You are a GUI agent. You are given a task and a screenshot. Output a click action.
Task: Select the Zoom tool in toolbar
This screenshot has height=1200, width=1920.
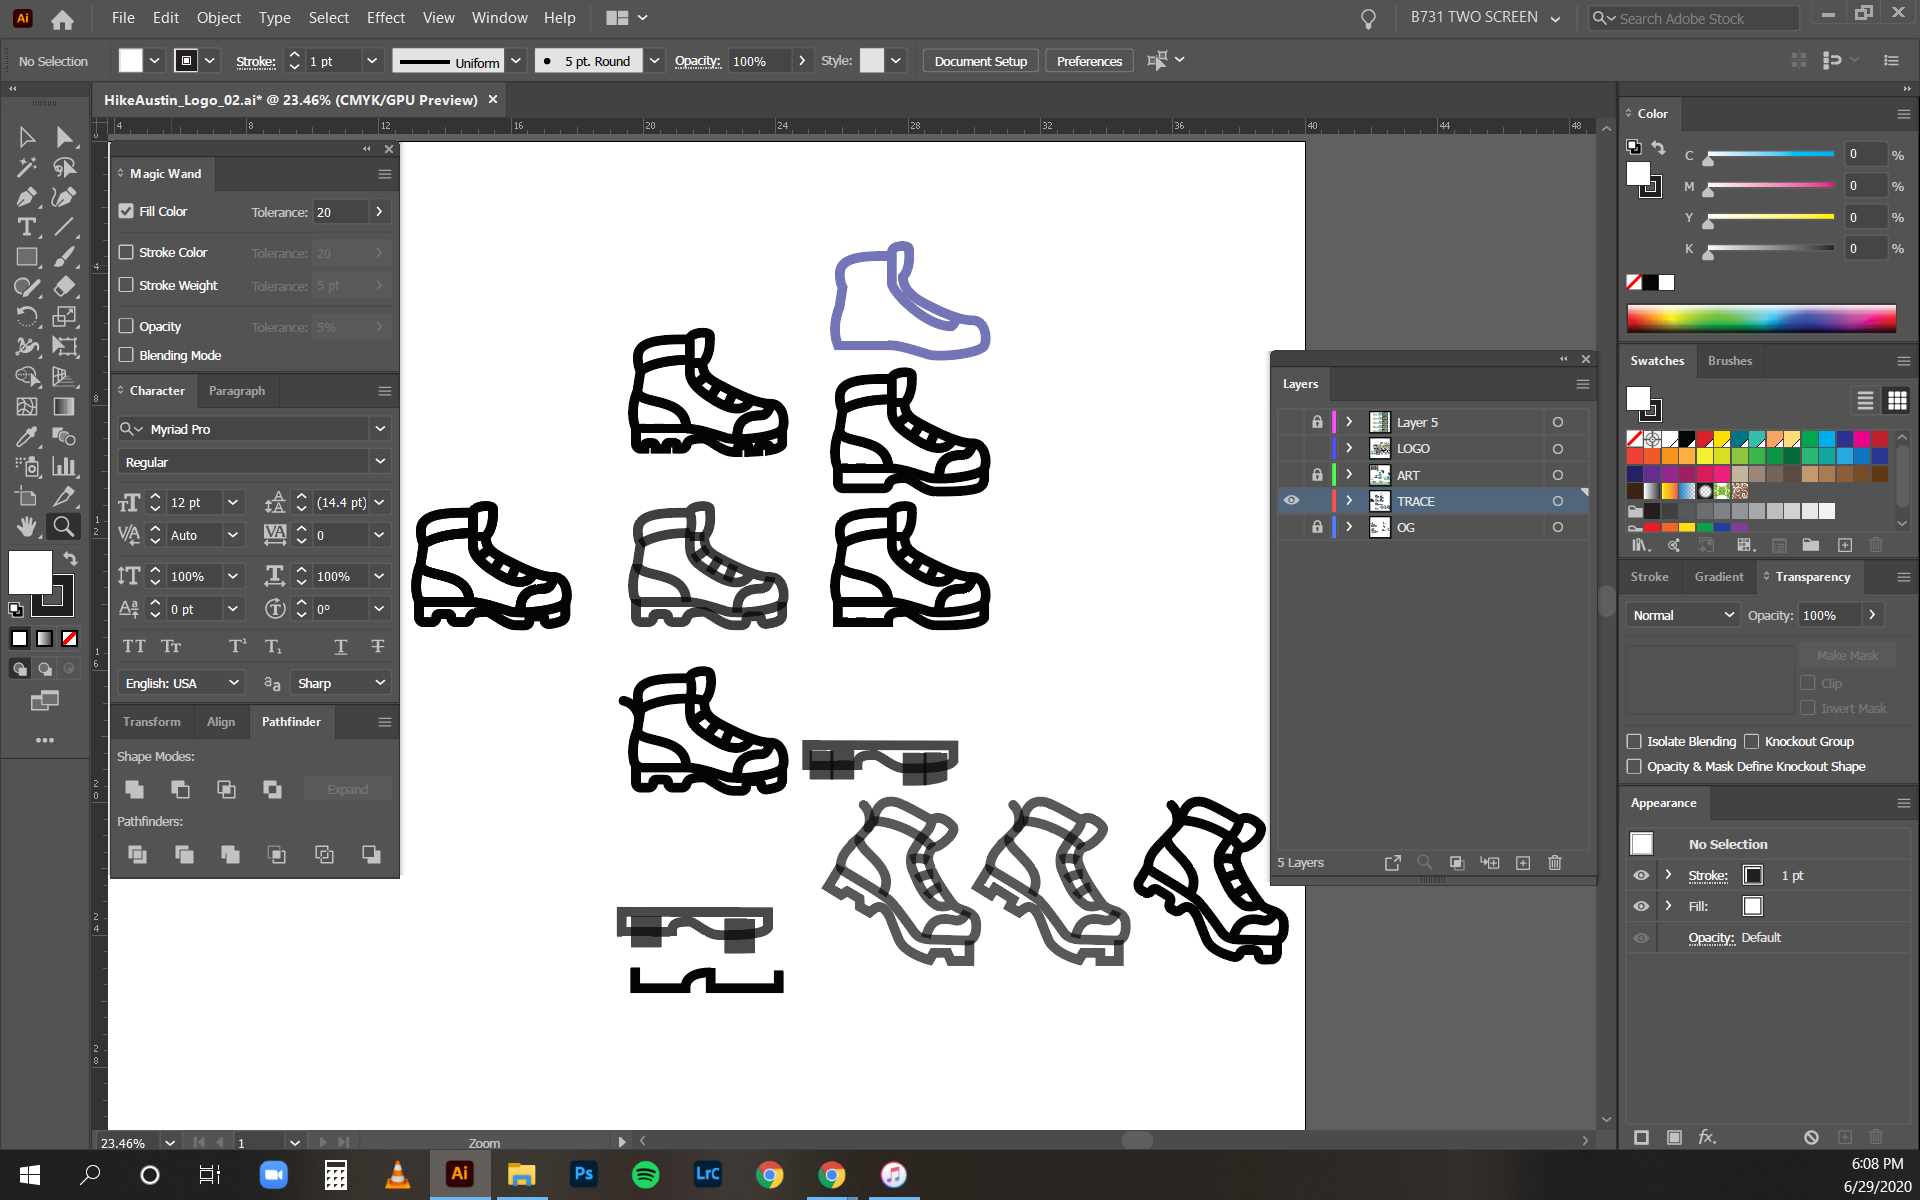click(x=63, y=526)
